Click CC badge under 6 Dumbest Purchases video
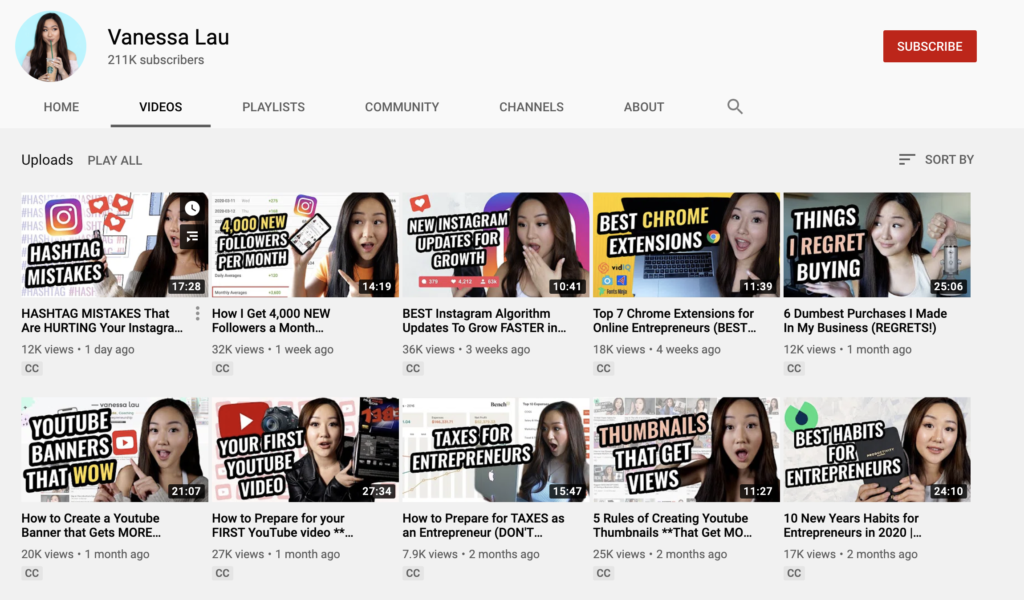The image size is (1024, 600). click(794, 368)
